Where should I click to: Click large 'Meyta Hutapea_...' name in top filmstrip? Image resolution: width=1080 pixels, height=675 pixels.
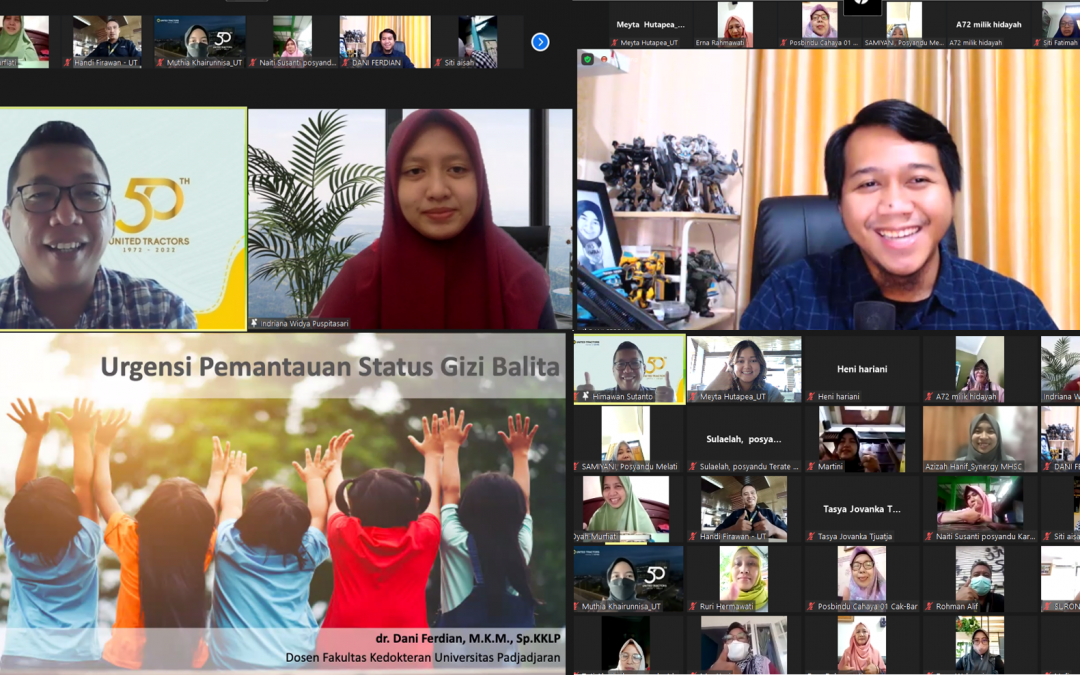coord(650,25)
